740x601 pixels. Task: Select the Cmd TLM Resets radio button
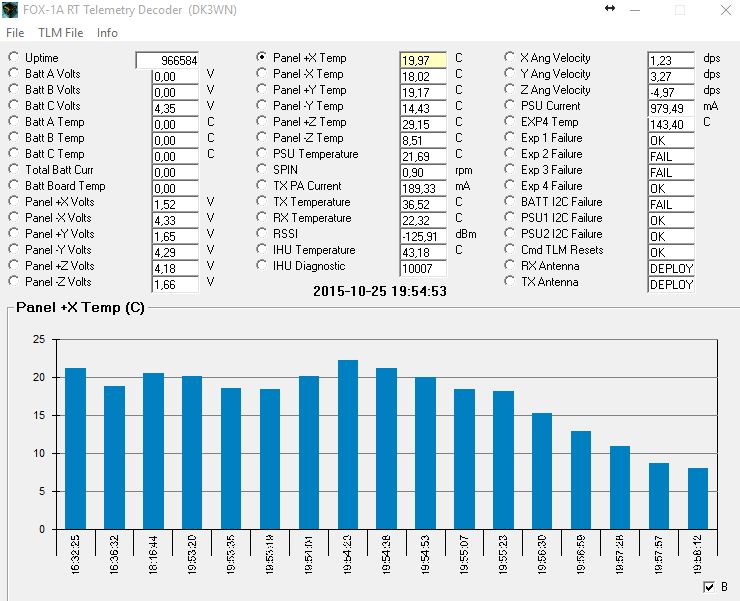pyautogui.click(x=509, y=249)
